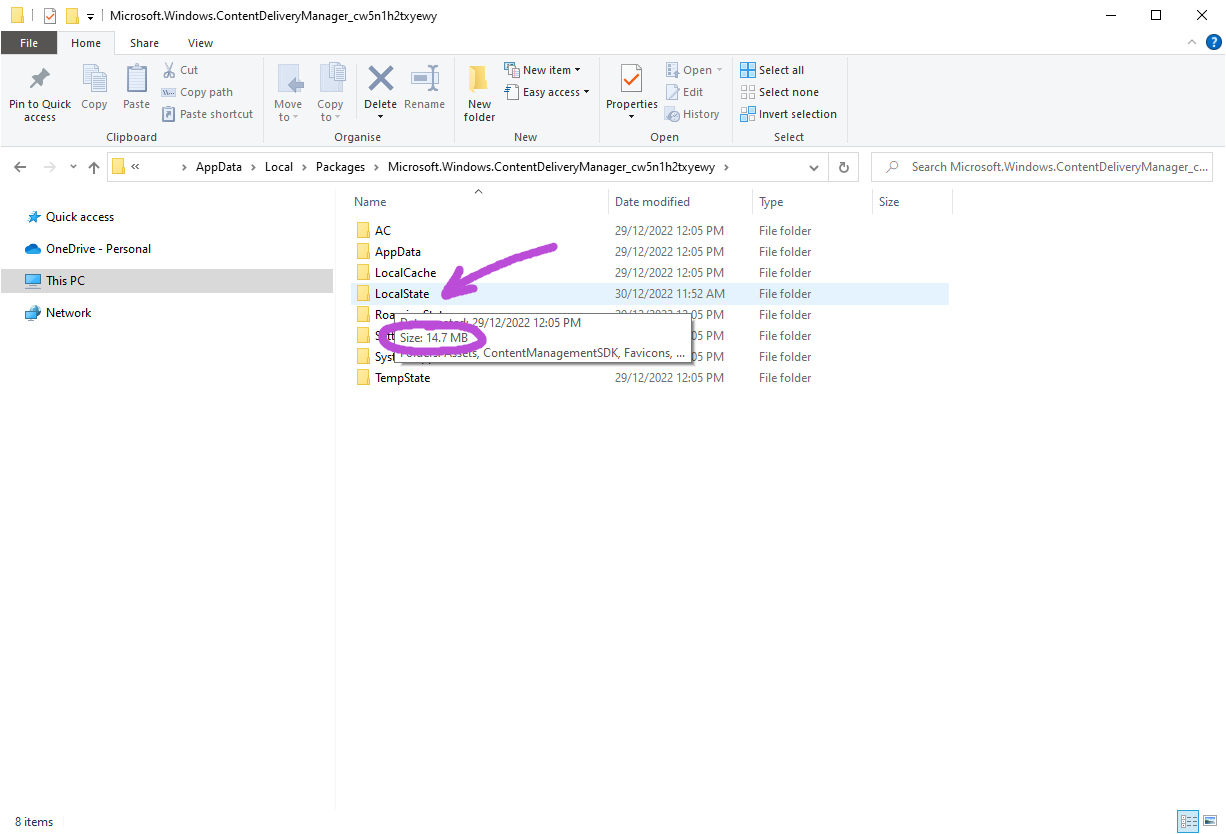Click the Delete icon in the ribbon
1226x834 pixels.
coord(380,80)
